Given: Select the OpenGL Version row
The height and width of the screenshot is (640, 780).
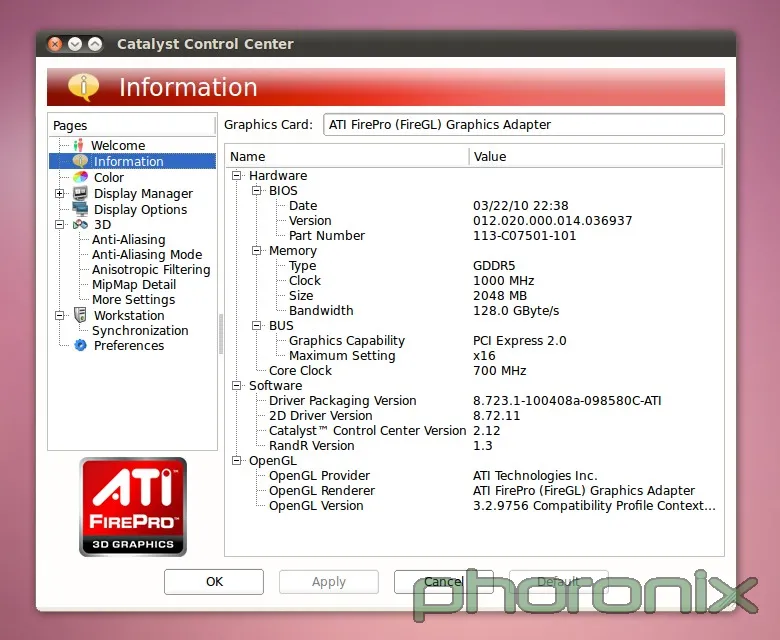Looking at the screenshot, I should click(474, 505).
